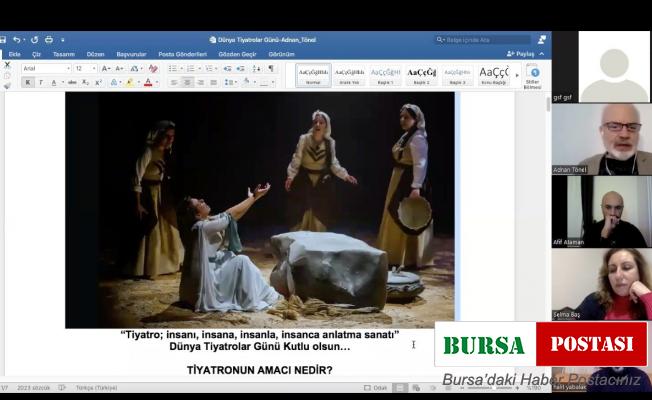Apply the red font color button
The height and width of the screenshot is (400, 652).
point(148,82)
